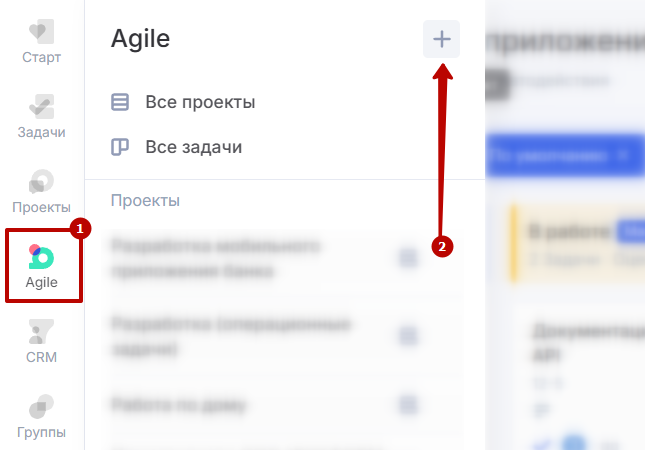Toggle square icon beside Разработка (операционные задачи)

click(x=408, y=336)
